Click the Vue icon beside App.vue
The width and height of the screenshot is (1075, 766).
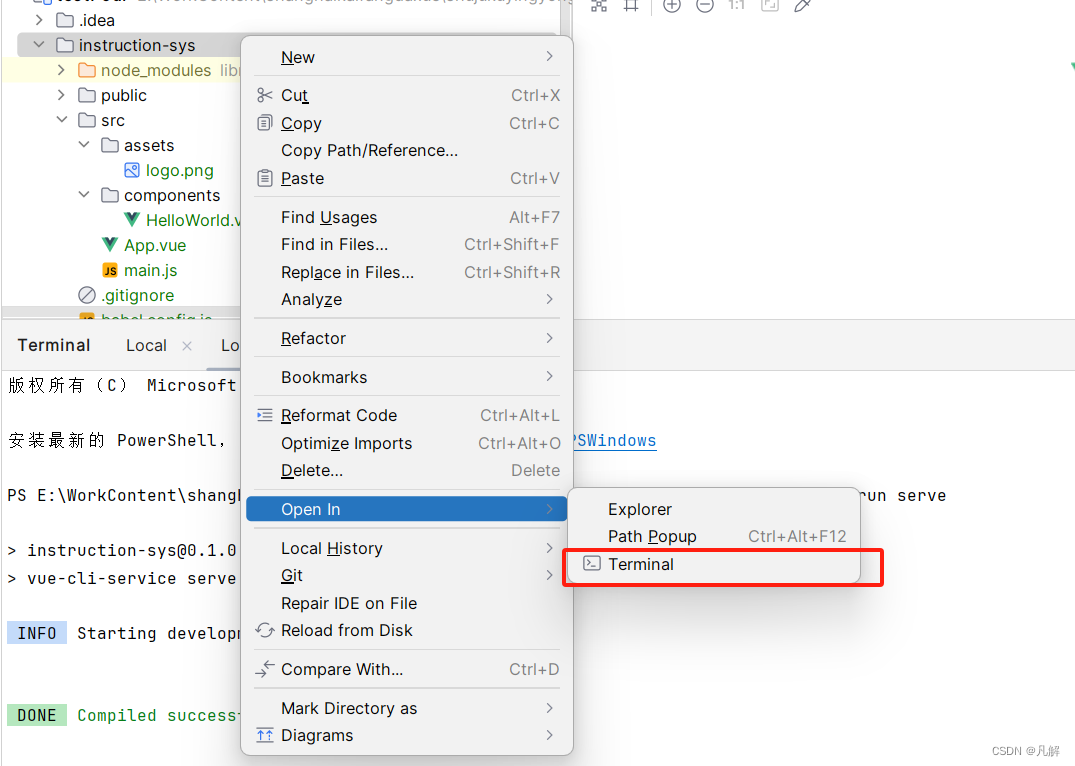click(x=110, y=245)
